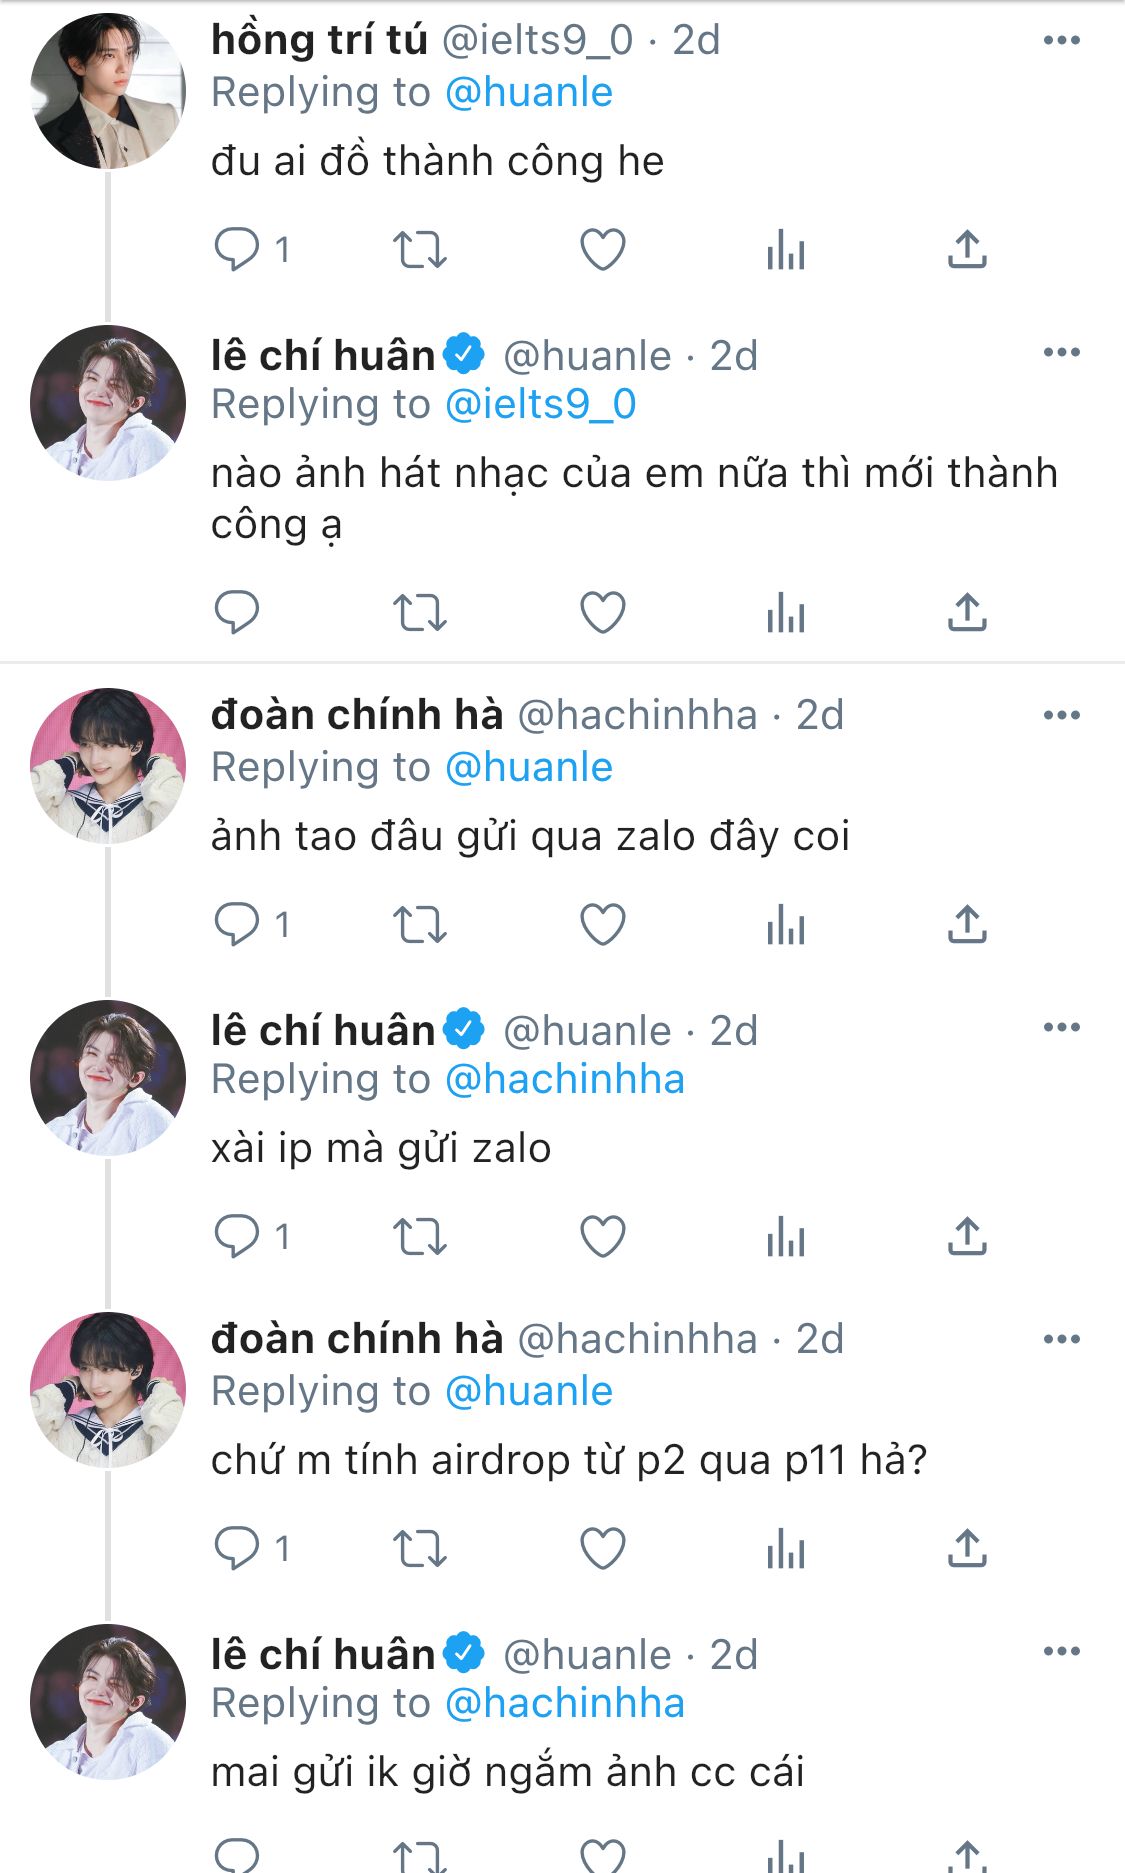
Task: View analytics for the airdrop tweet
Action: click(786, 1548)
